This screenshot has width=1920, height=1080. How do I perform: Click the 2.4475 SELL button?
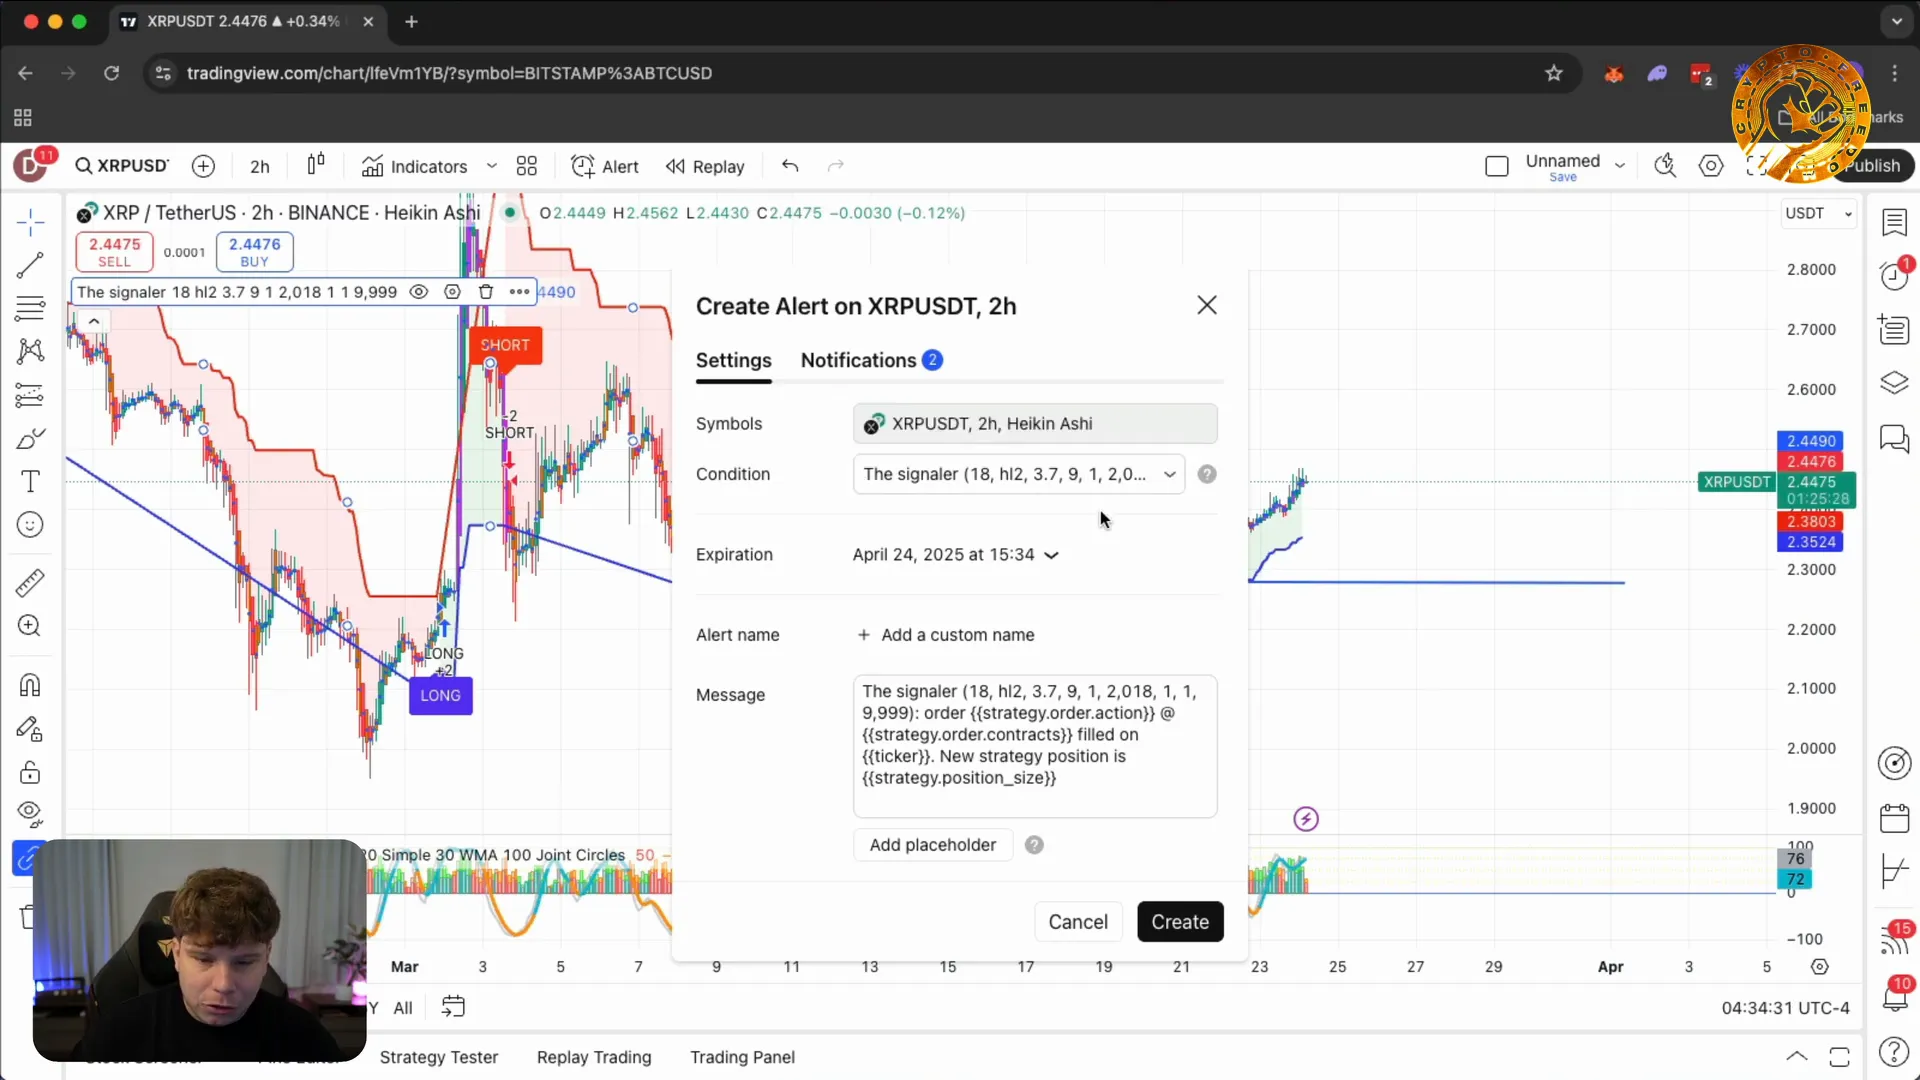pyautogui.click(x=114, y=251)
